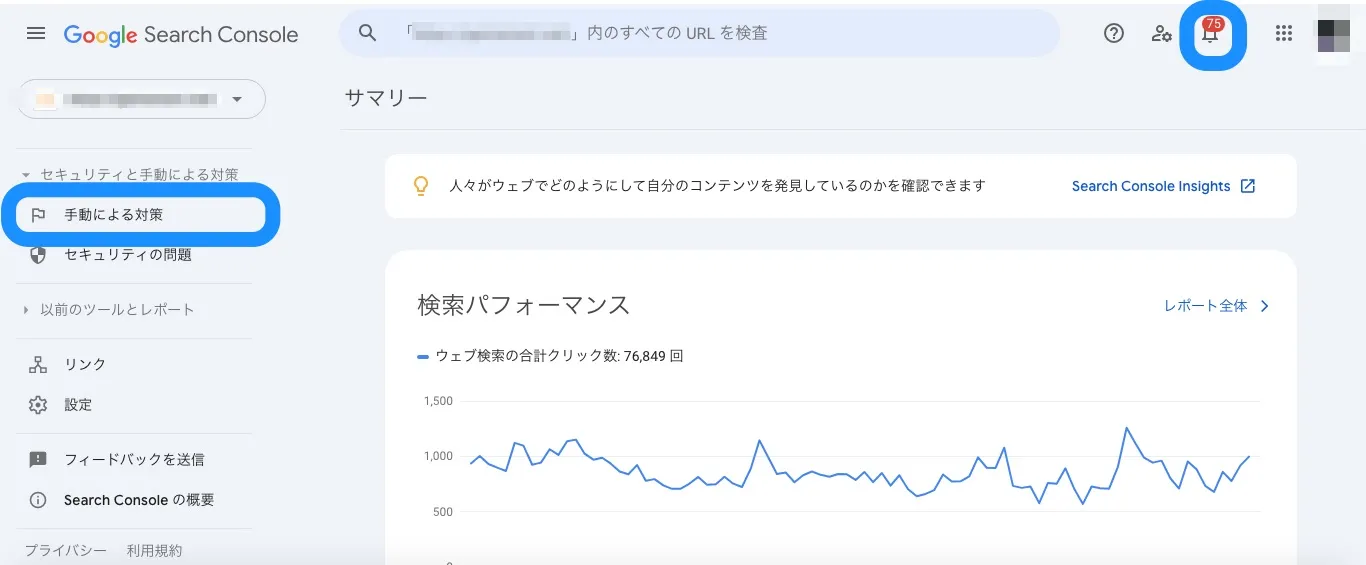Open the Google apps grid
Image resolution: width=1366 pixels, height=565 pixels.
point(1284,33)
